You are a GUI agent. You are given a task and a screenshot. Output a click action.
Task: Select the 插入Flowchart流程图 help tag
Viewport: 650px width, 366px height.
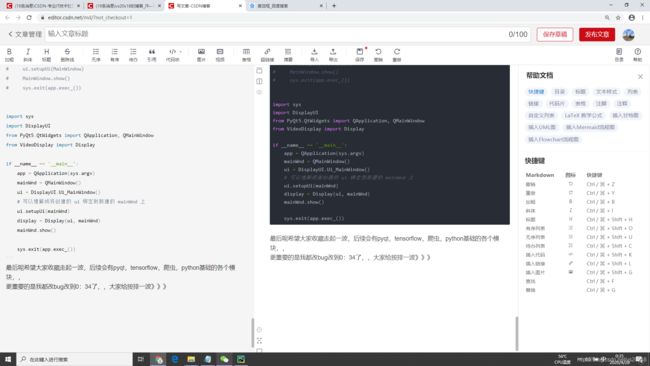pyautogui.click(x=553, y=139)
